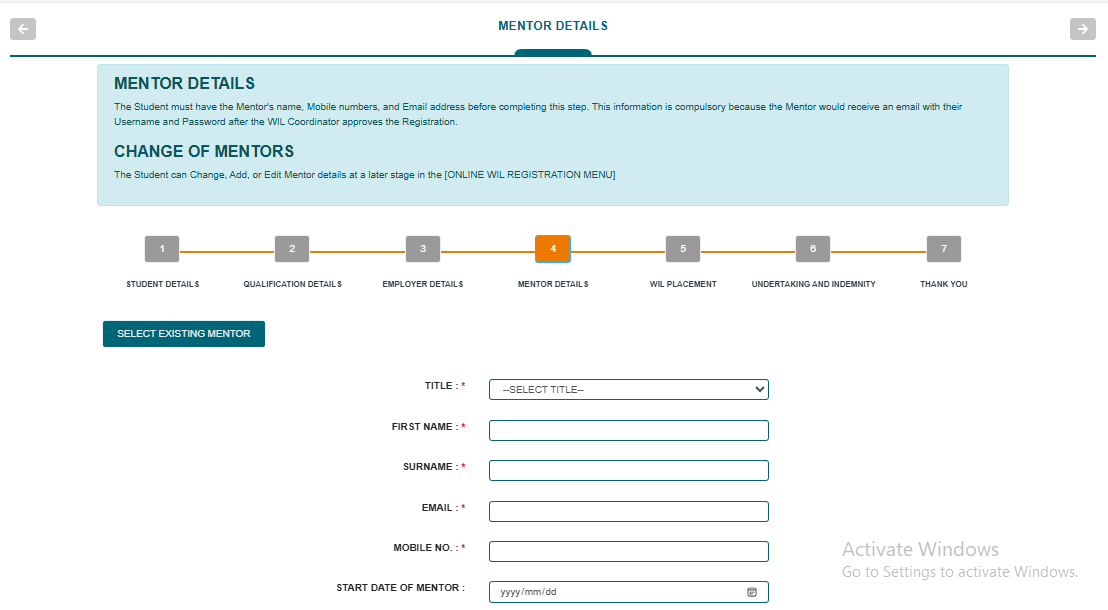
Task: Jump to step 2 Qualification Details
Action: click(292, 249)
